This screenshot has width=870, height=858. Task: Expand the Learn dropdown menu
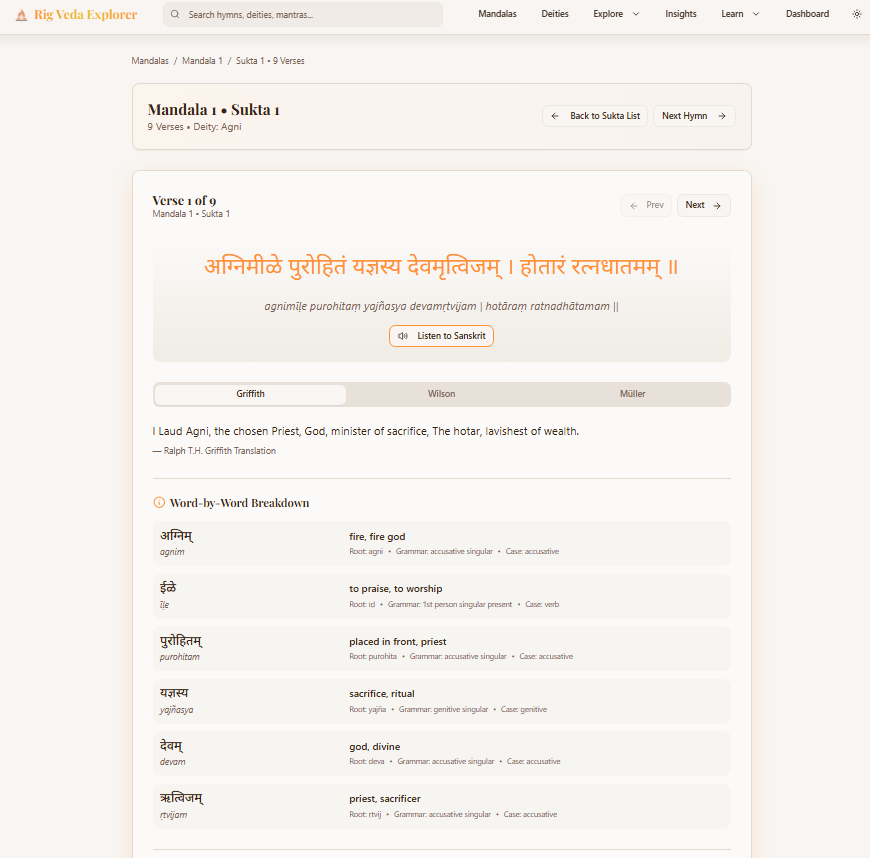pyautogui.click(x=734, y=14)
